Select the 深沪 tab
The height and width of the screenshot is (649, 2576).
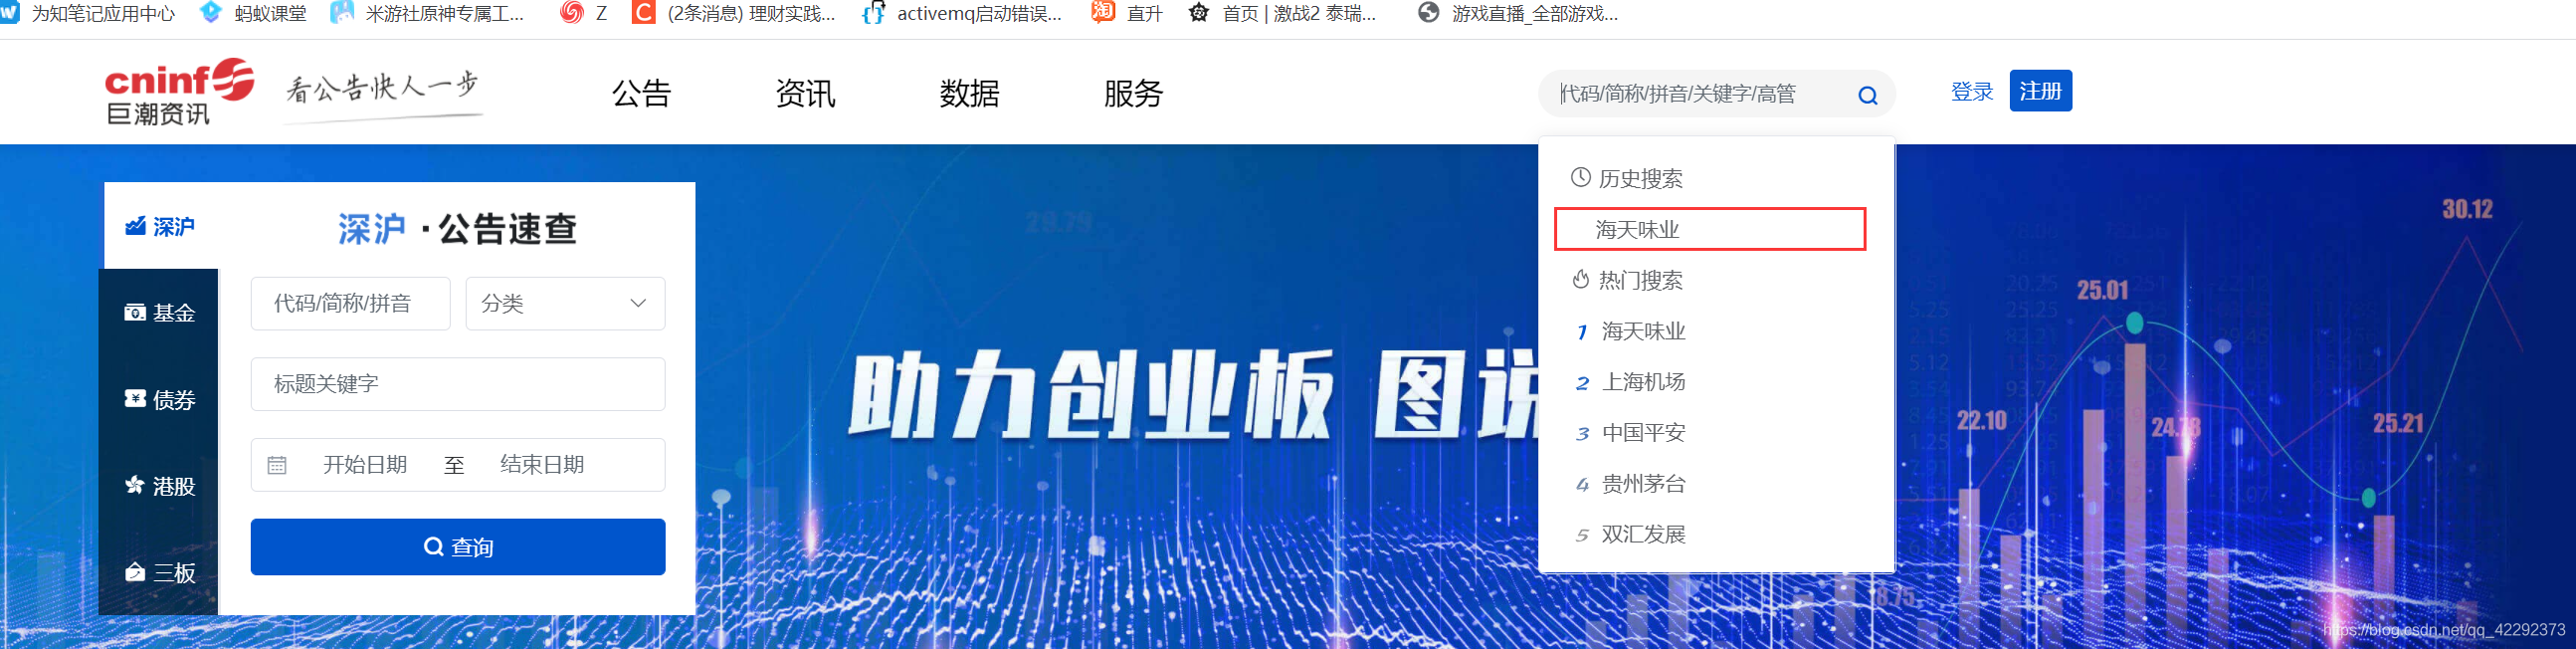tap(159, 226)
